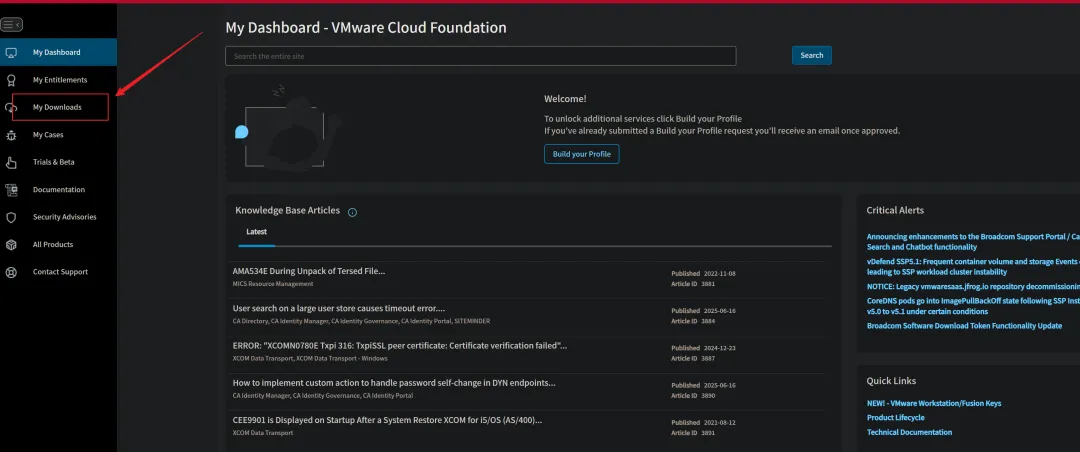The height and width of the screenshot is (452, 1080).
Task: Select the Latest tab in Knowledge Base
Action: (x=257, y=232)
